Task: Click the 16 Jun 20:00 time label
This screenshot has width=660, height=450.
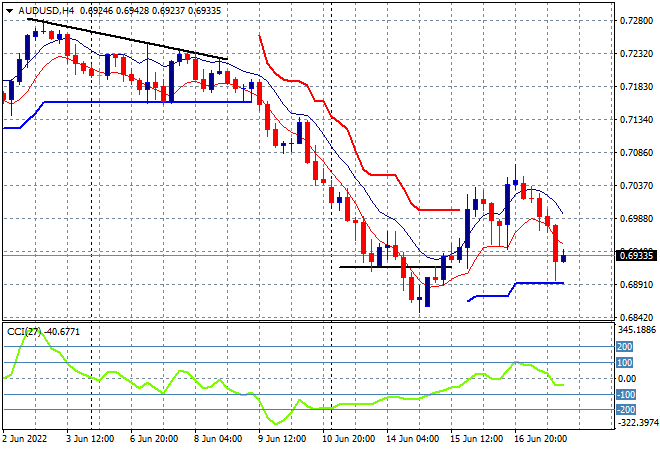Action: [x=540, y=439]
